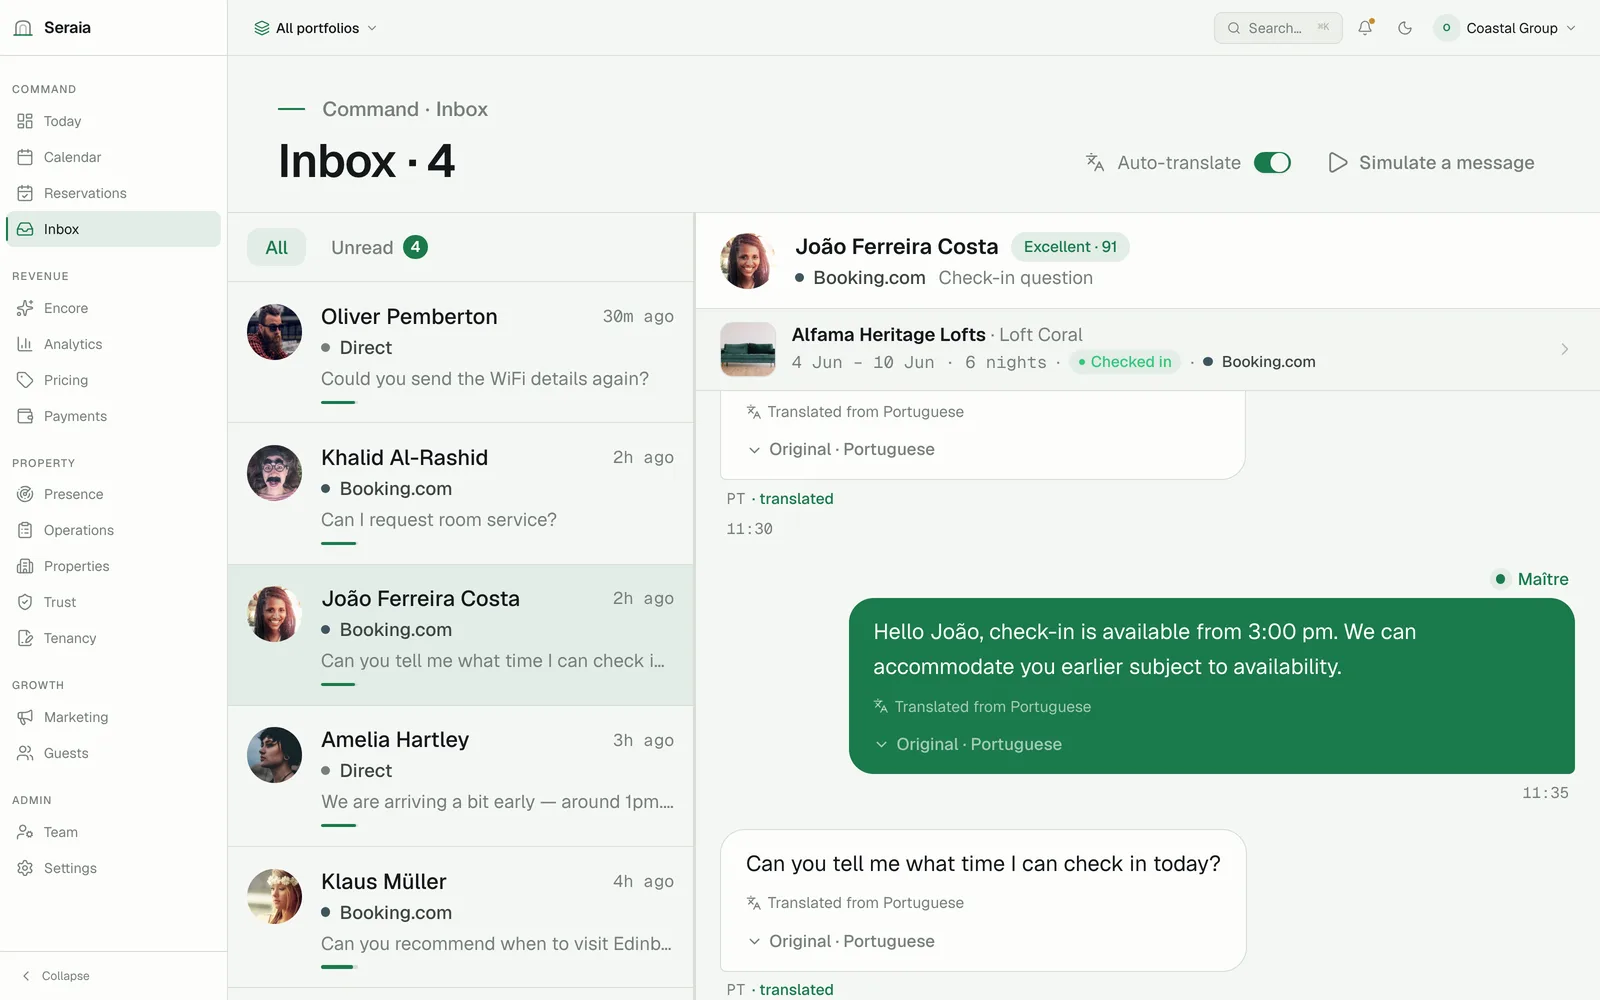Click translated link below last message
Viewport: 1600px width, 1000px height.
click(x=796, y=990)
